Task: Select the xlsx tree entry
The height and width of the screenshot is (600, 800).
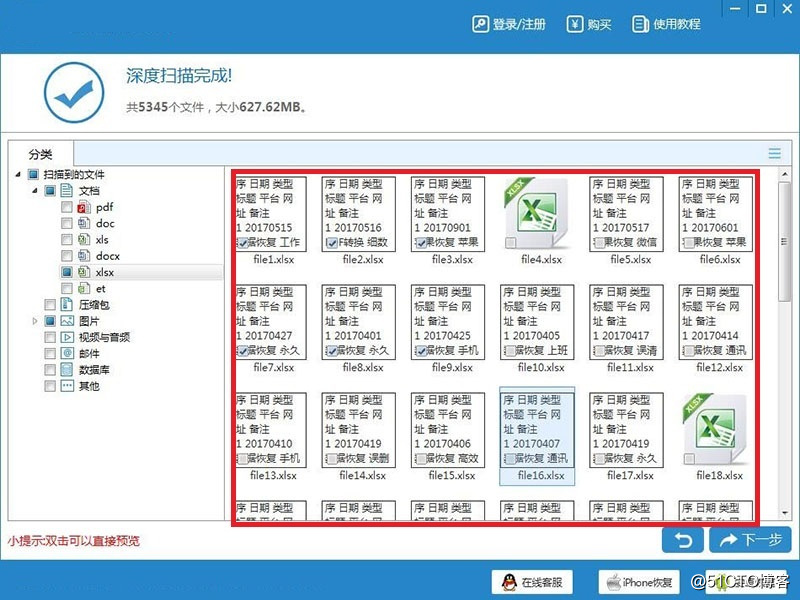Action: click(105, 272)
